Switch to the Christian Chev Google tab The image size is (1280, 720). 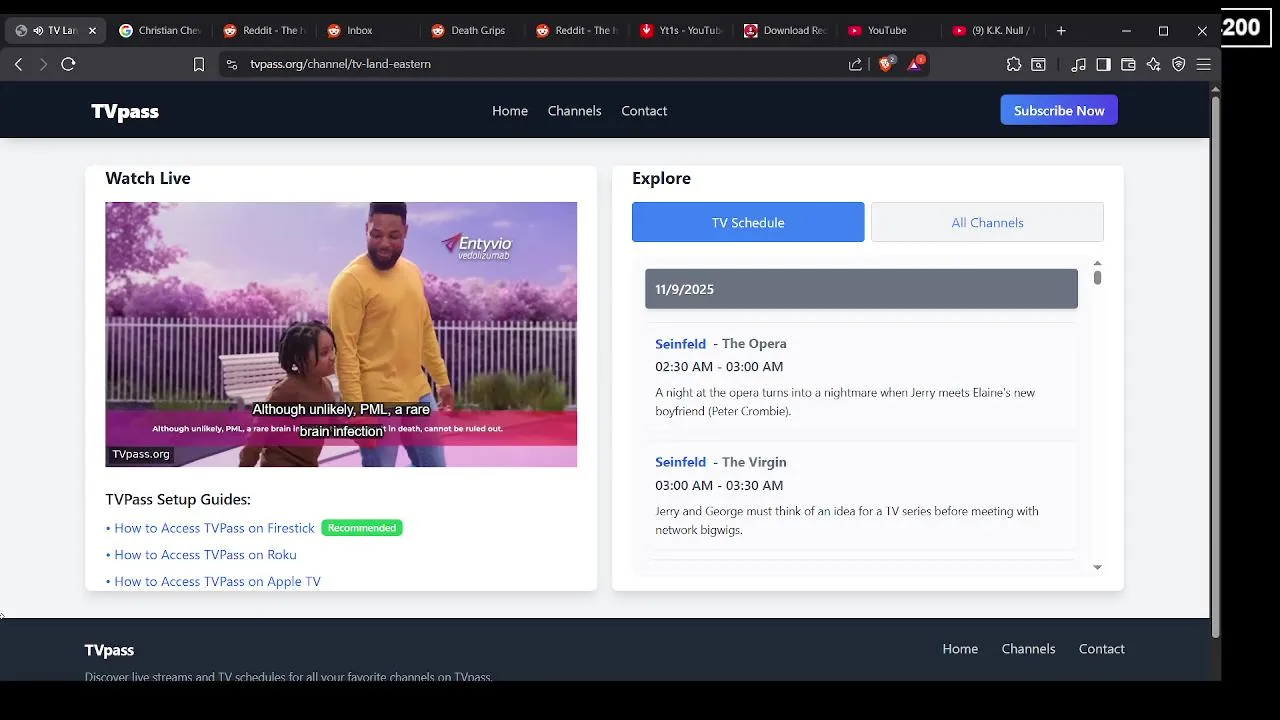160,31
